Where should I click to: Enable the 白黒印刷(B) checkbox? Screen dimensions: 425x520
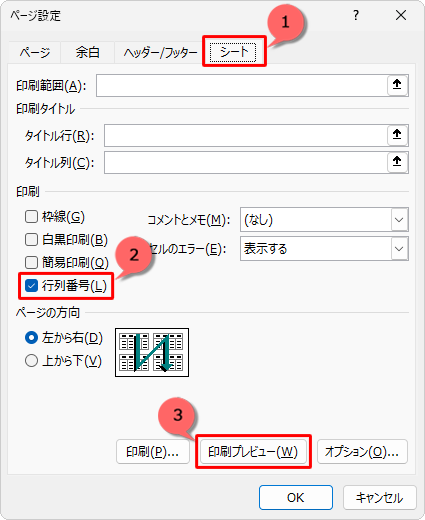[x=31, y=239]
